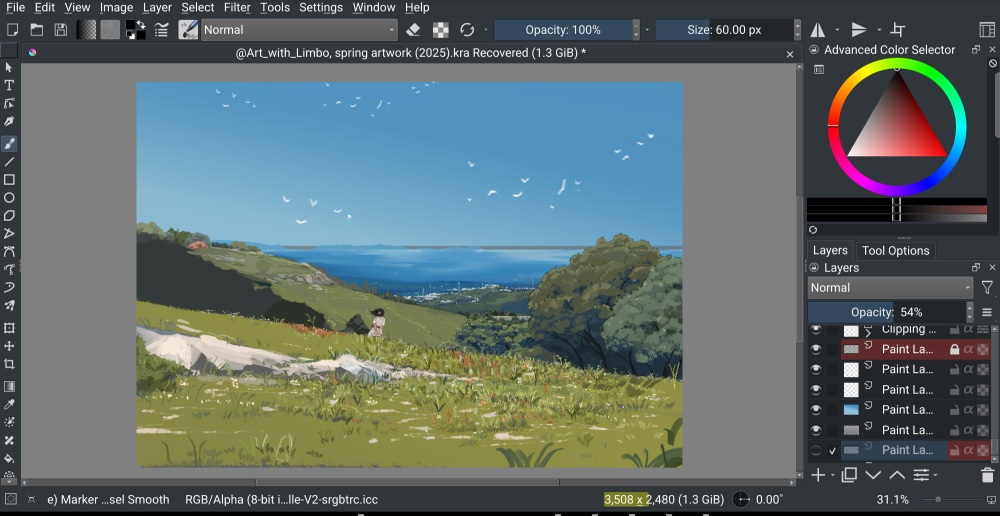1000x516 pixels.
Task: Select the Transform tool
Action: coord(9,328)
